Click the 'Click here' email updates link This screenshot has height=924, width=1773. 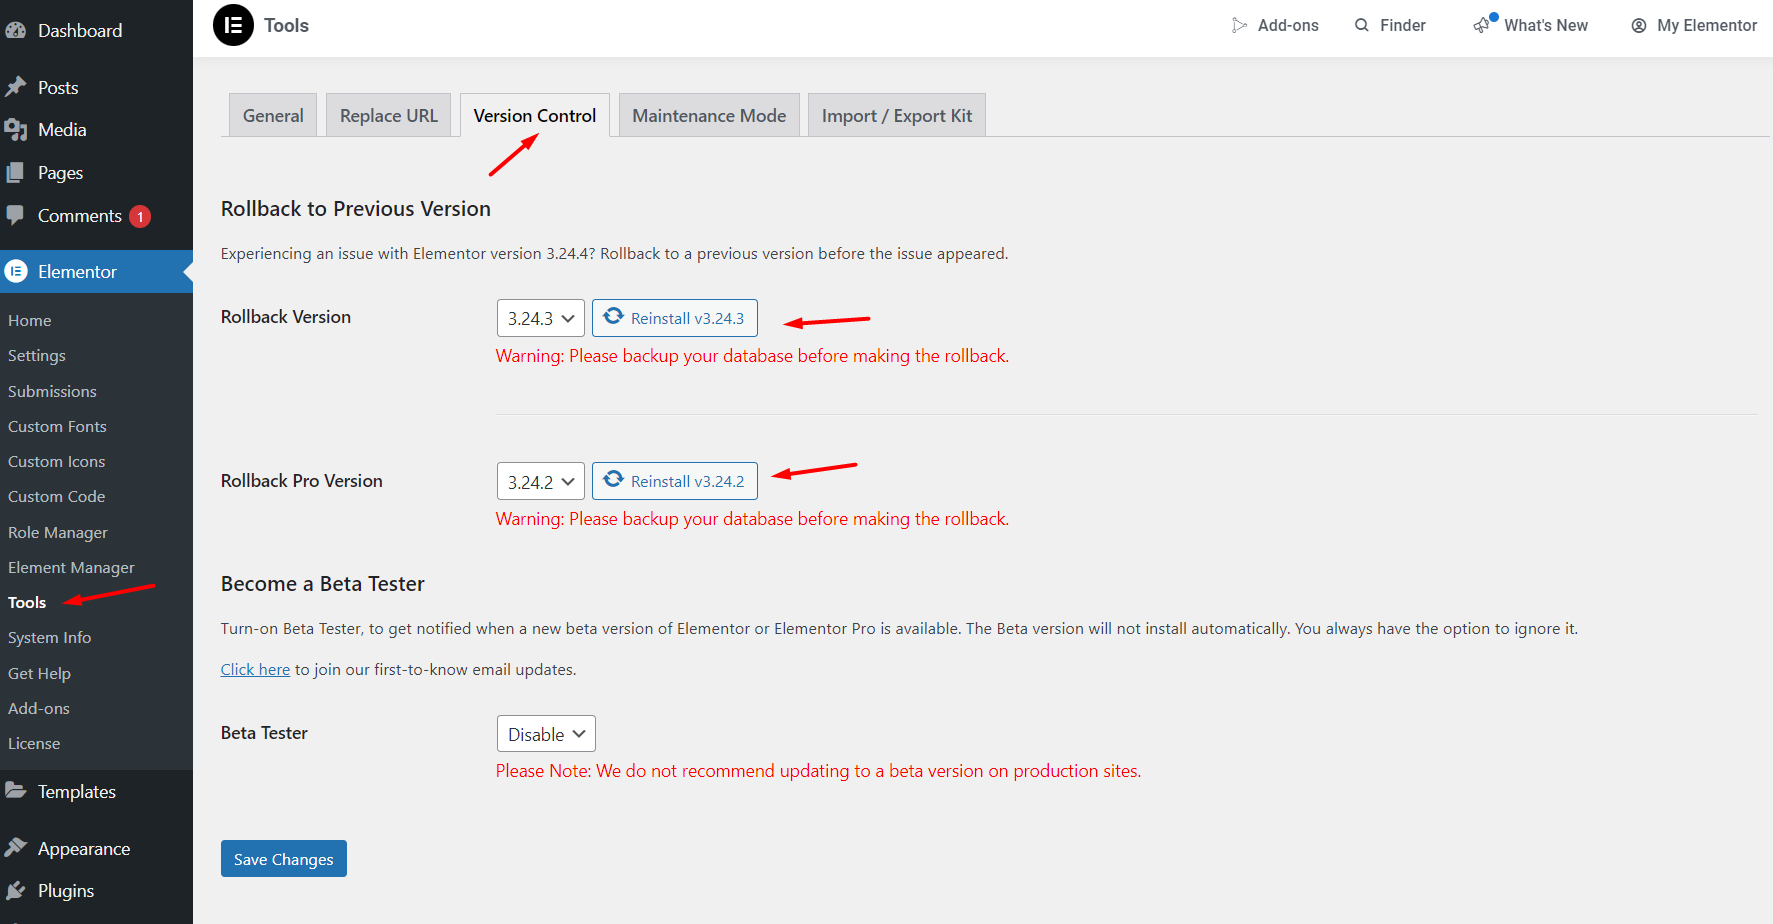(255, 669)
